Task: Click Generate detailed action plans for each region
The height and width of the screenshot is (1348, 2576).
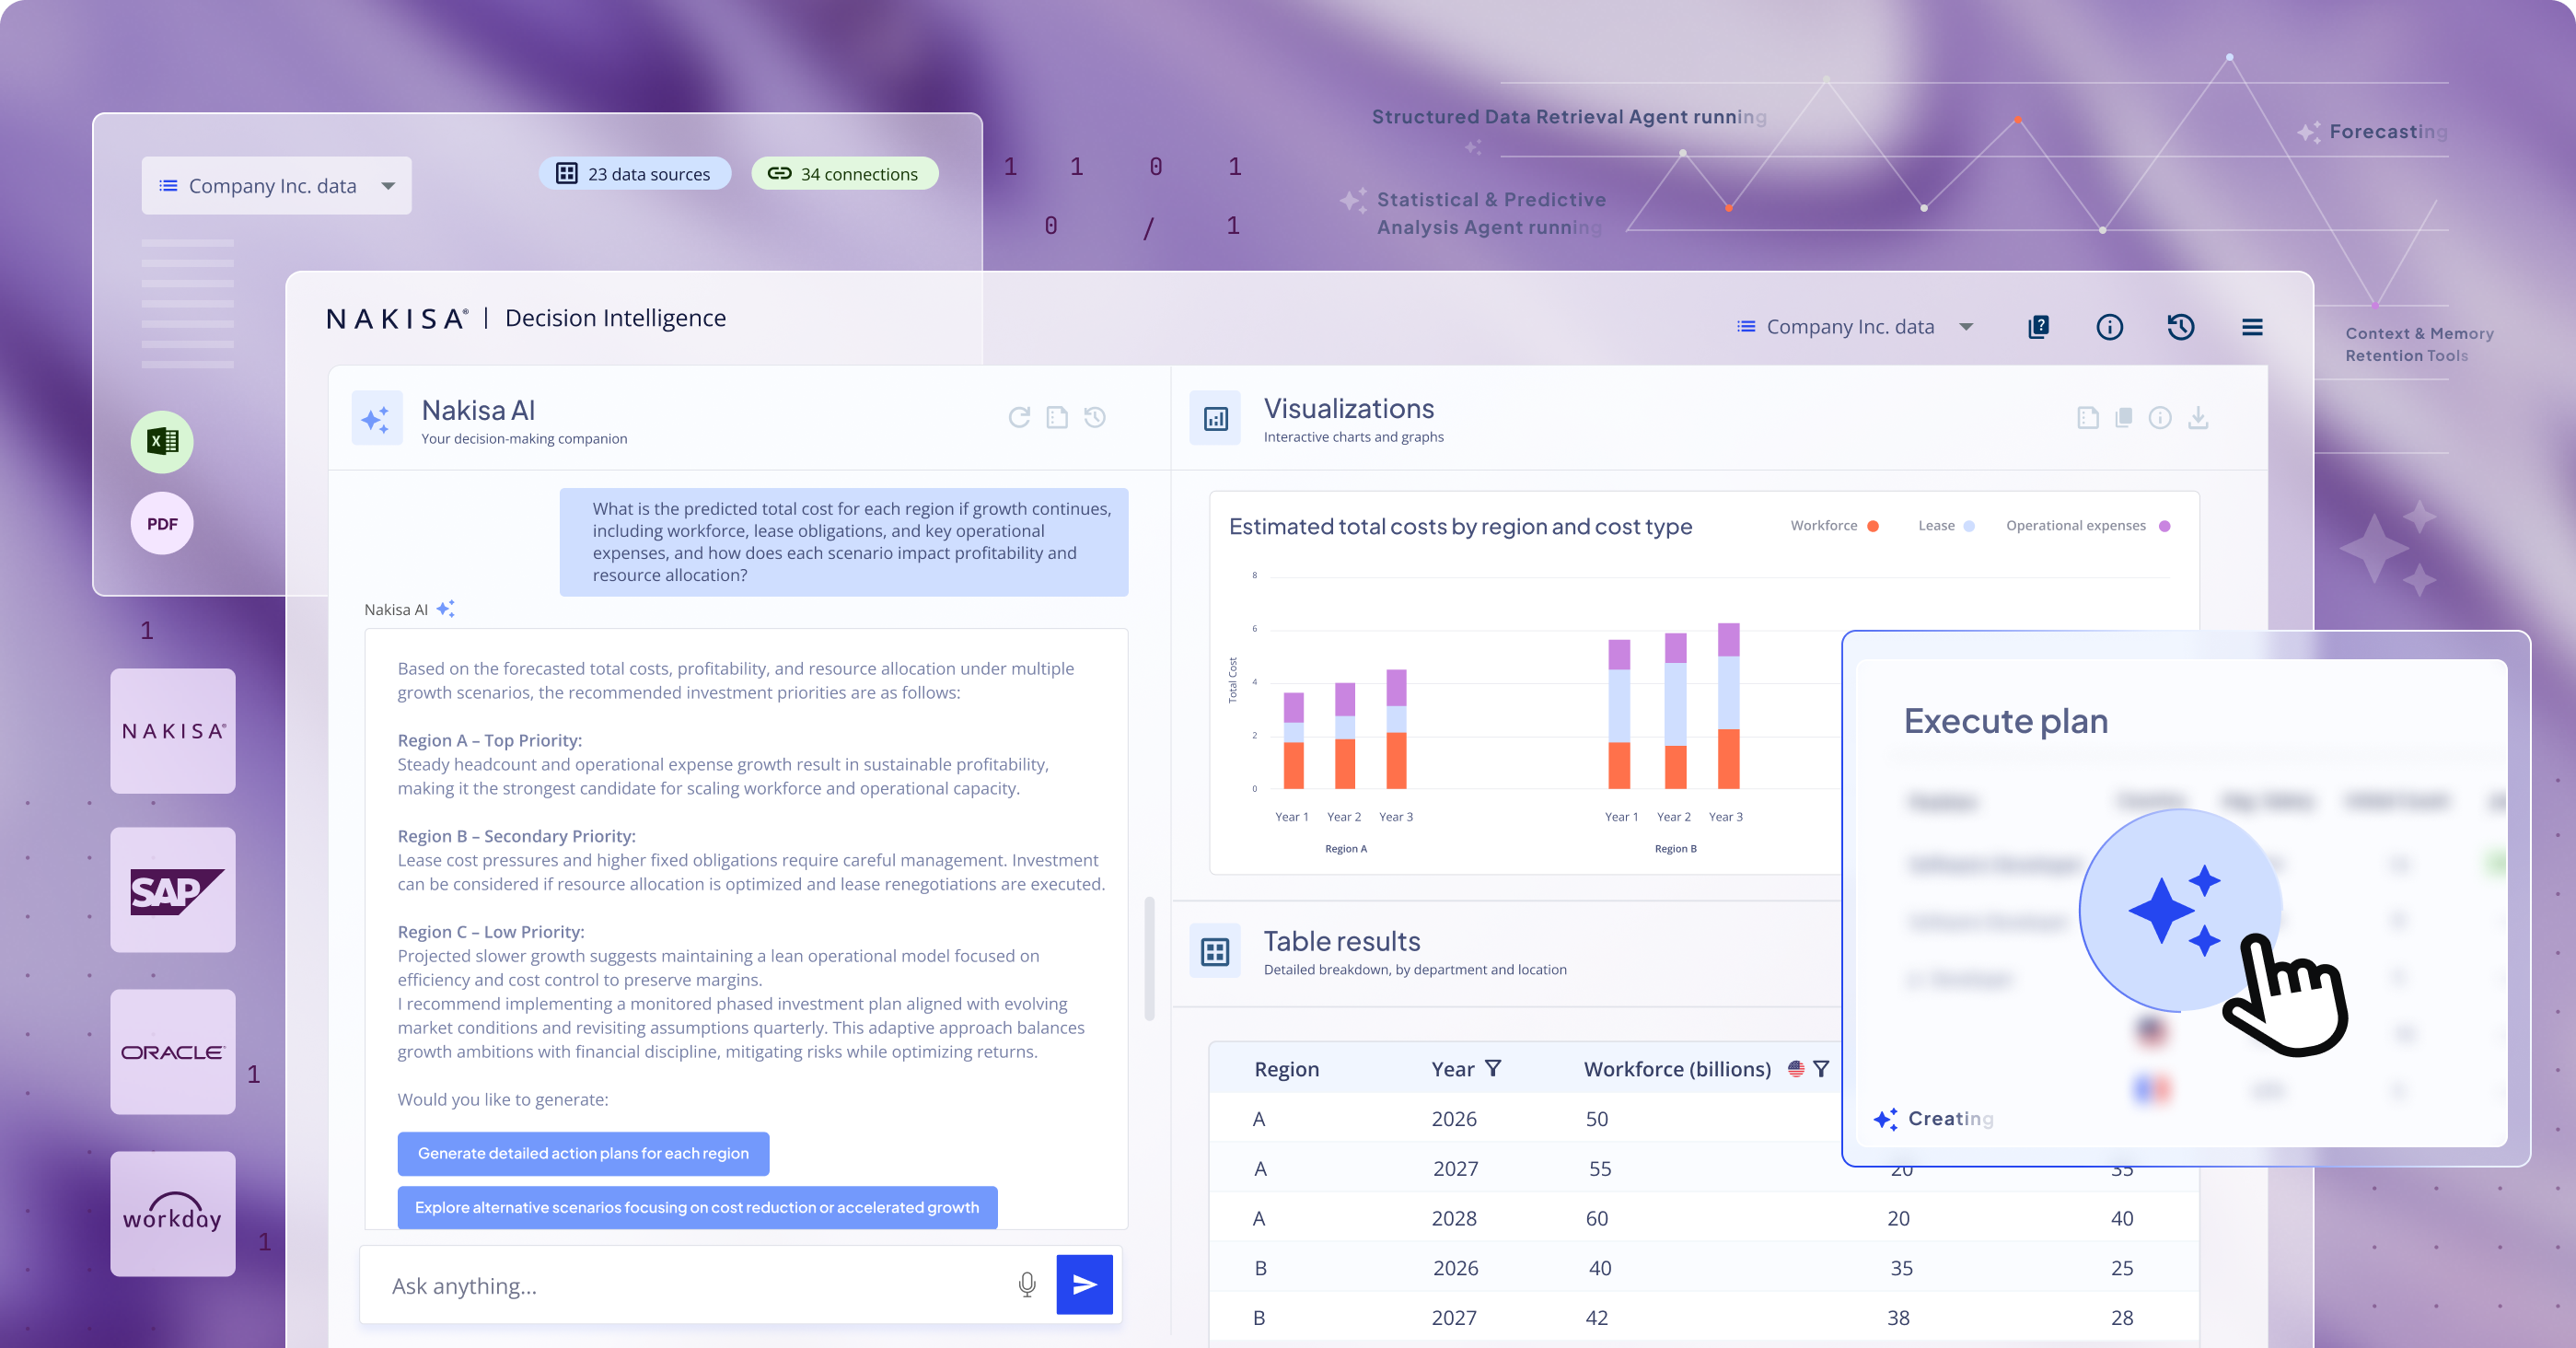Action: (583, 1153)
